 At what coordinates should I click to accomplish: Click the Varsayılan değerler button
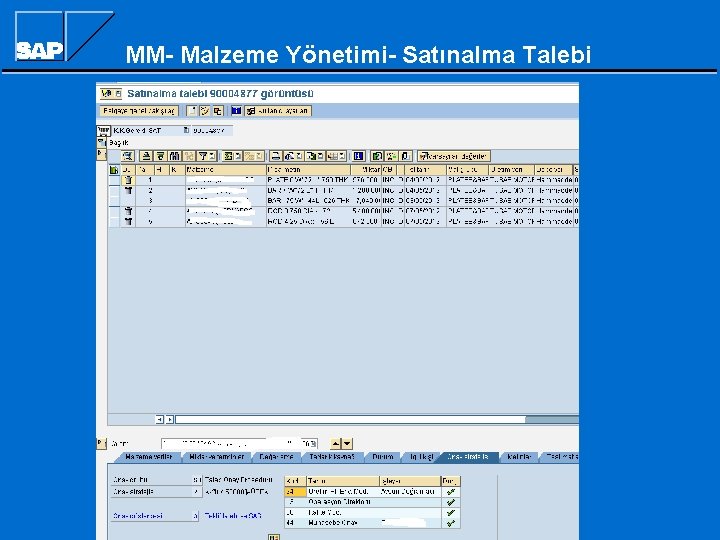454,156
